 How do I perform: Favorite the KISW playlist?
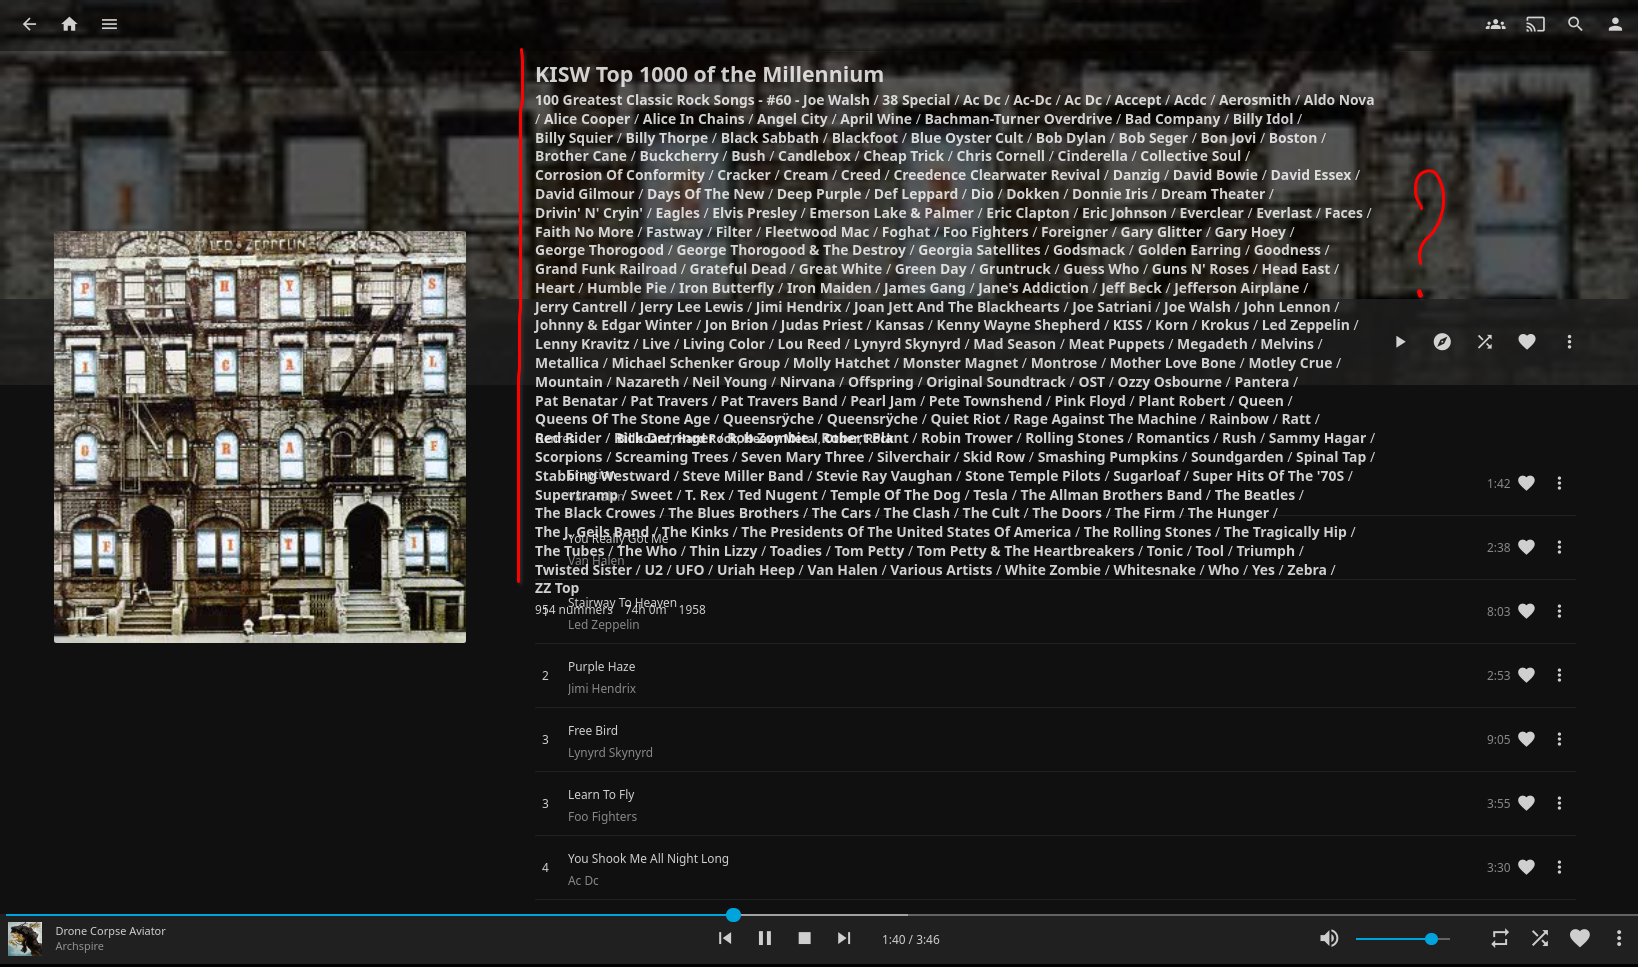pyautogui.click(x=1527, y=342)
